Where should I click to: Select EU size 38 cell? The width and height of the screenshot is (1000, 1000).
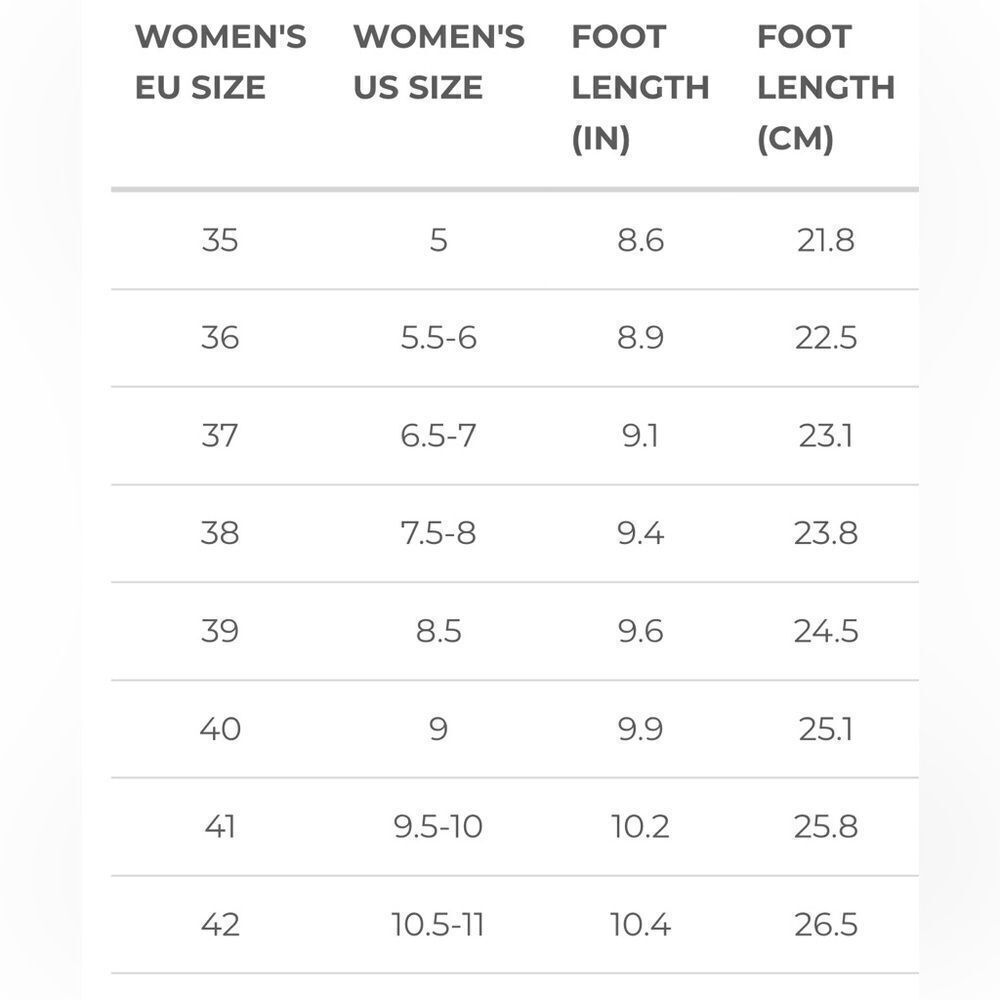pos(220,533)
